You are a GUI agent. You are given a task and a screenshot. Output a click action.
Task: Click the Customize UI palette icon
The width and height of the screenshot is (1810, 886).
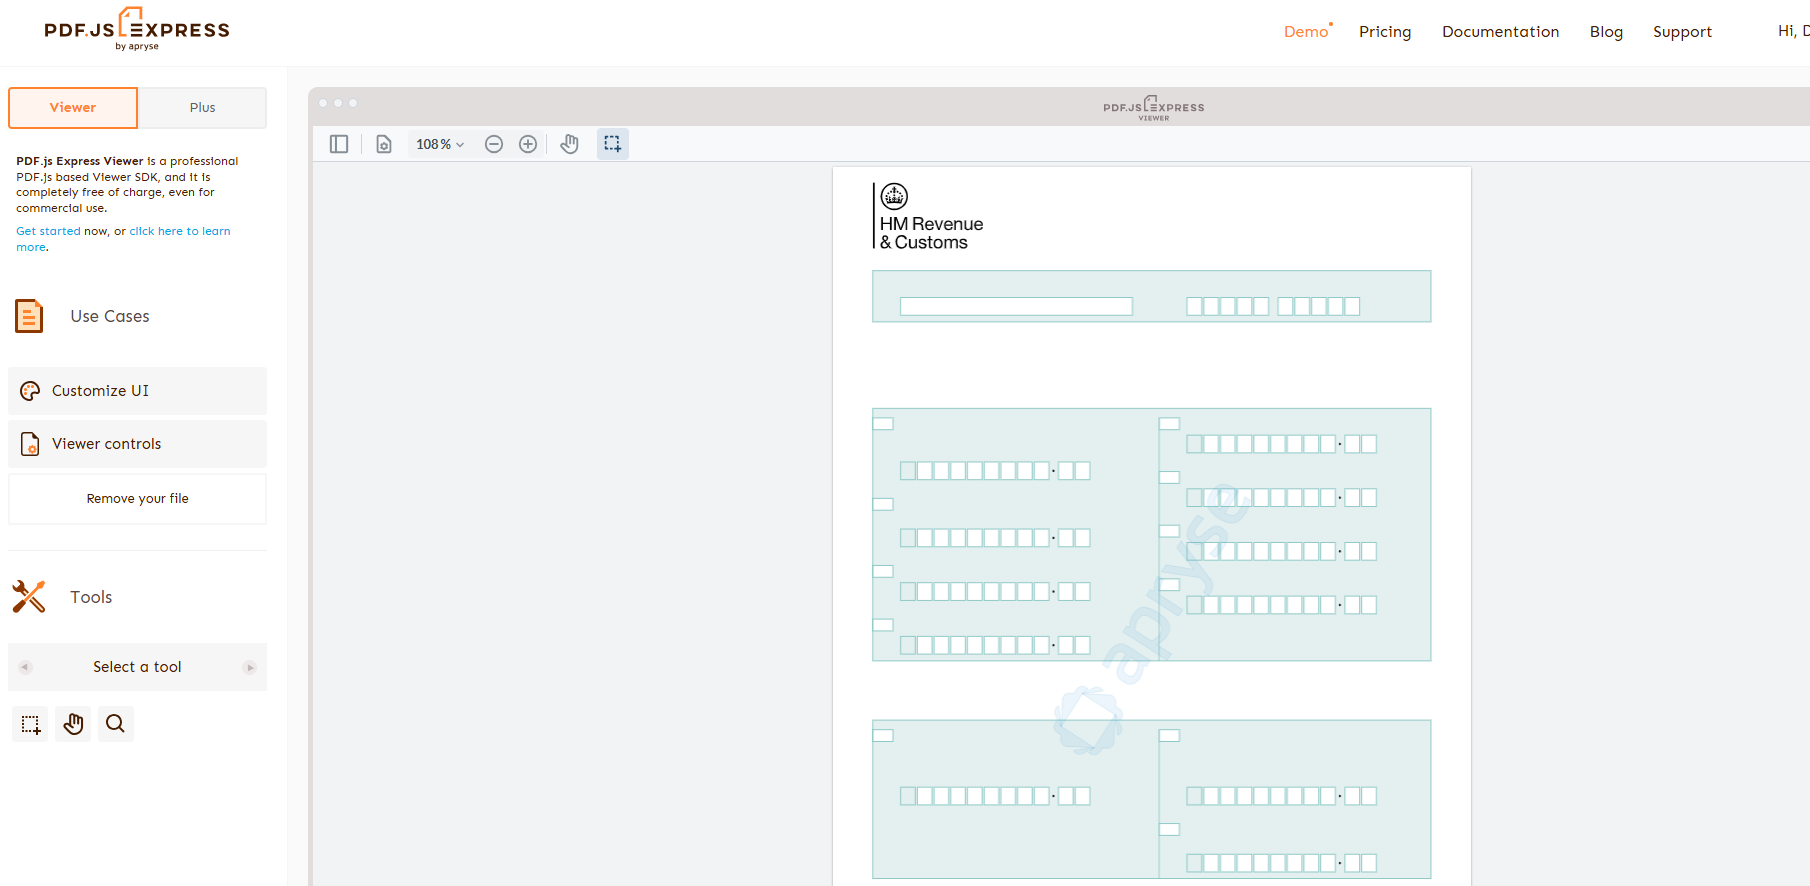[30, 391]
